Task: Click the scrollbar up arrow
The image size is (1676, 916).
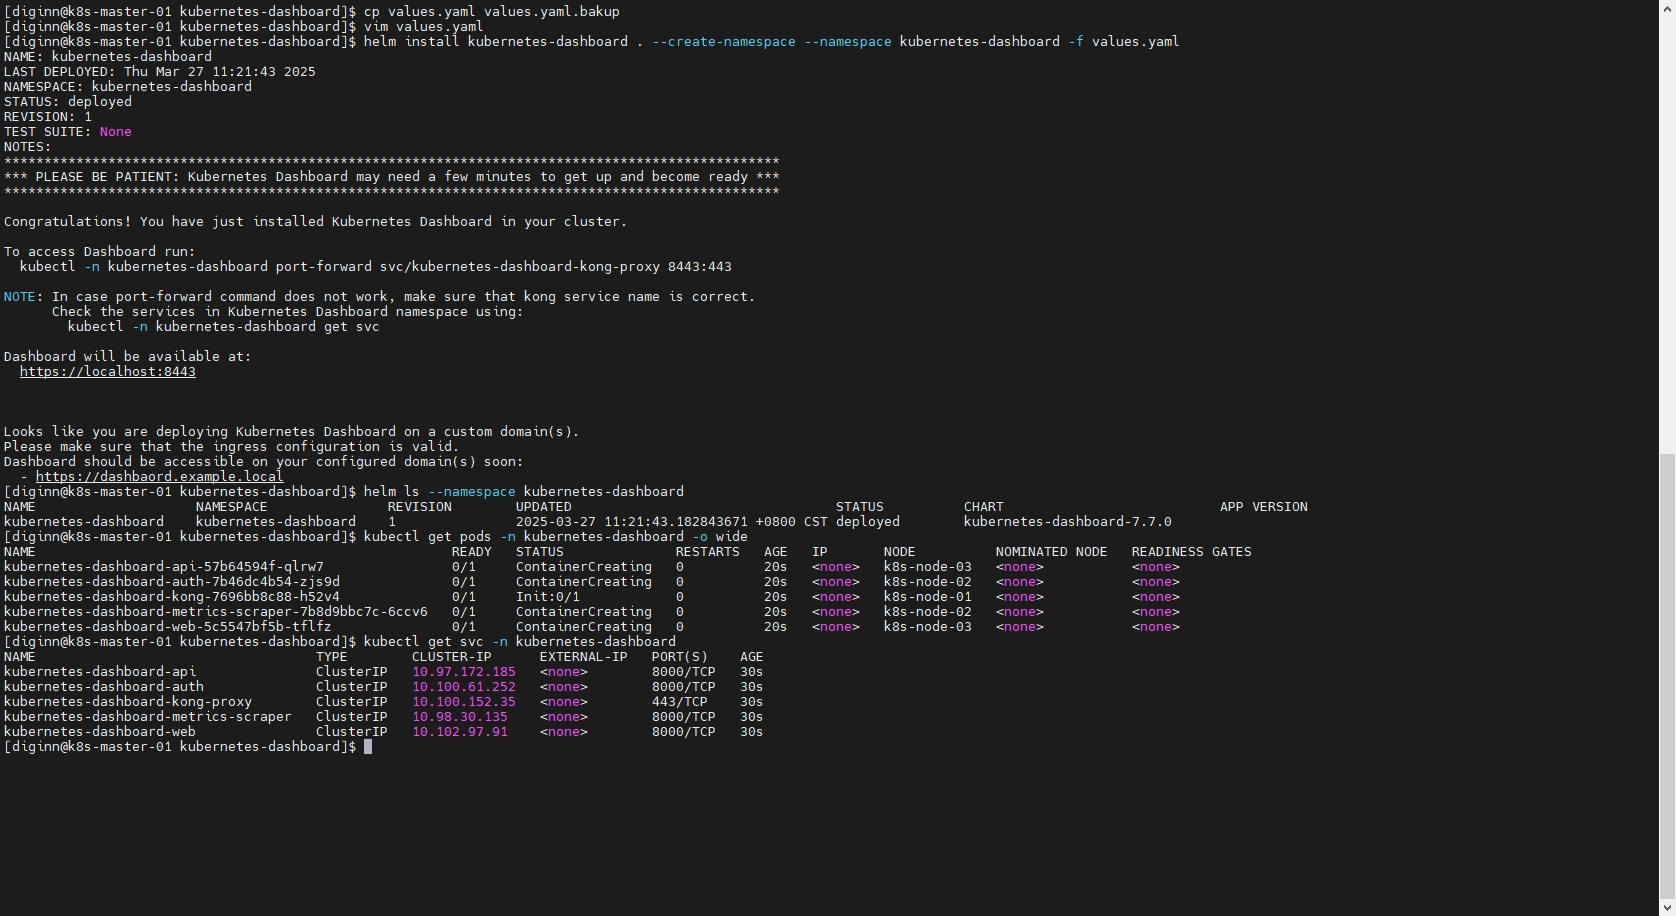Action: [1667, 8]
